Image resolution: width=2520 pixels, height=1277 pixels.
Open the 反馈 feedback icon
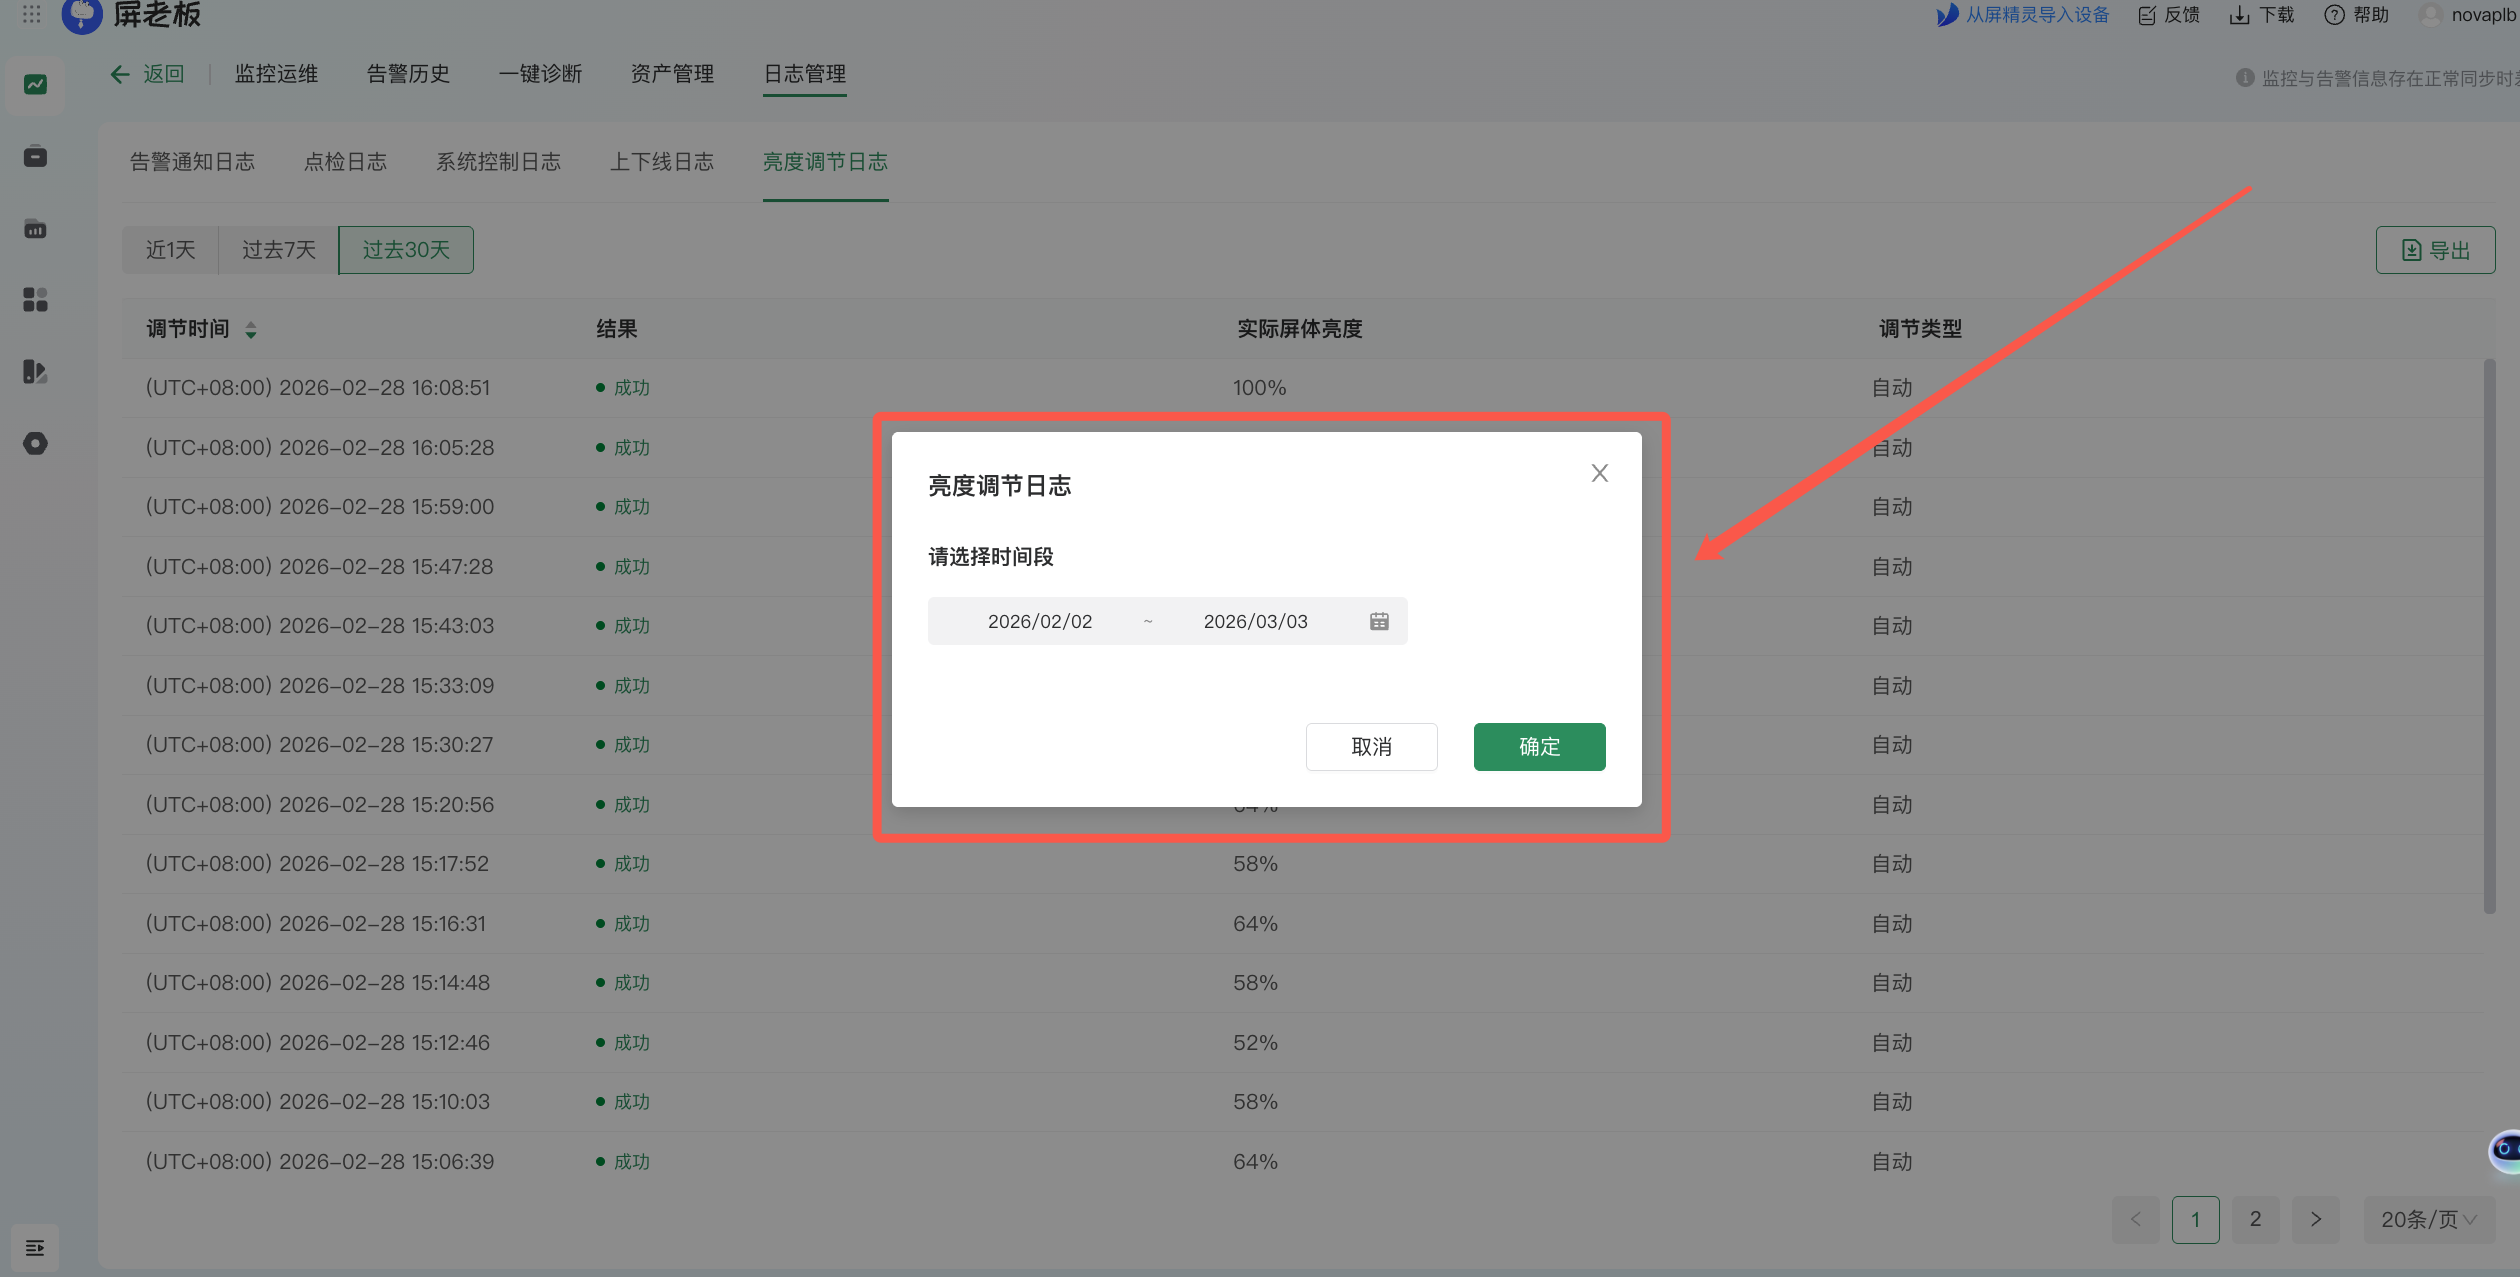(2147, 15)
